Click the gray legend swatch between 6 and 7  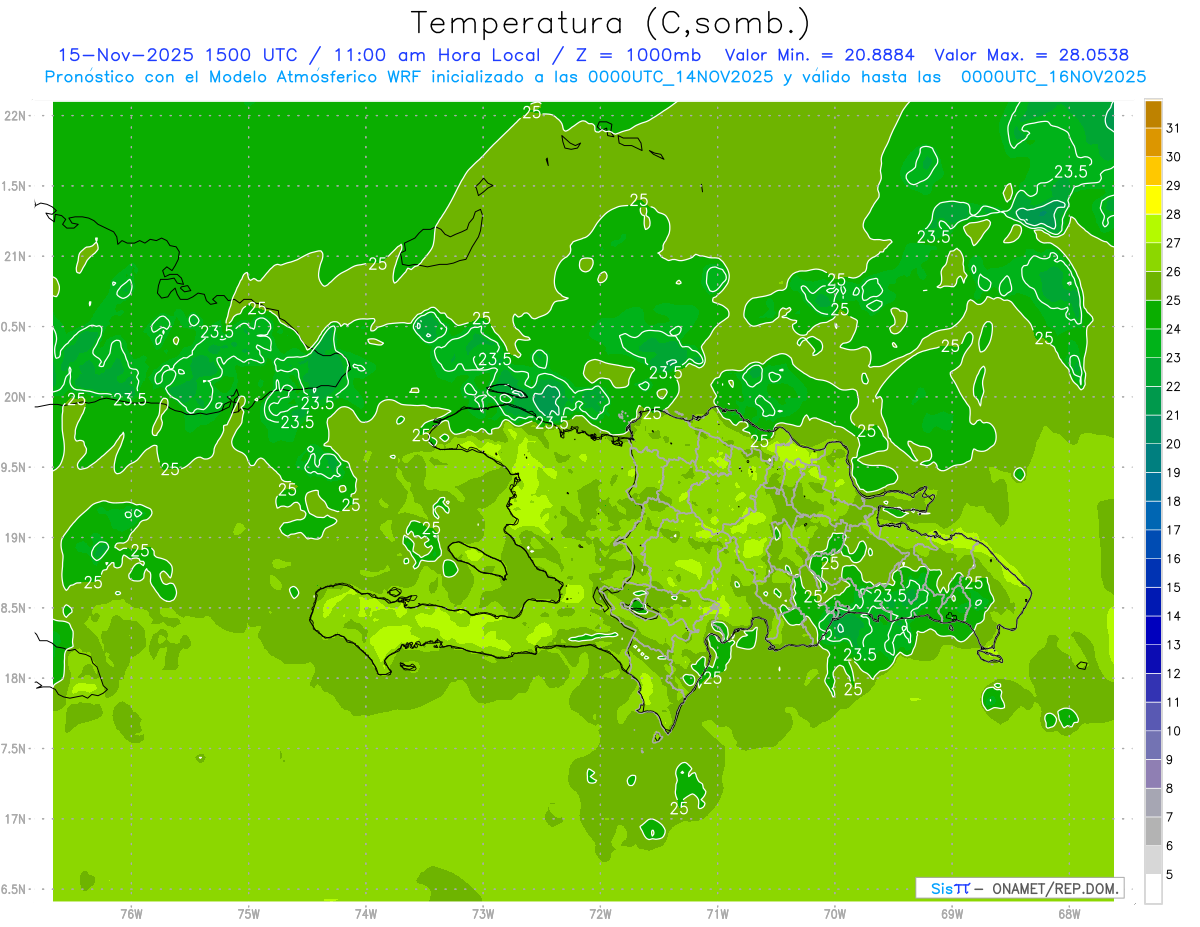tap(1153, 832)
